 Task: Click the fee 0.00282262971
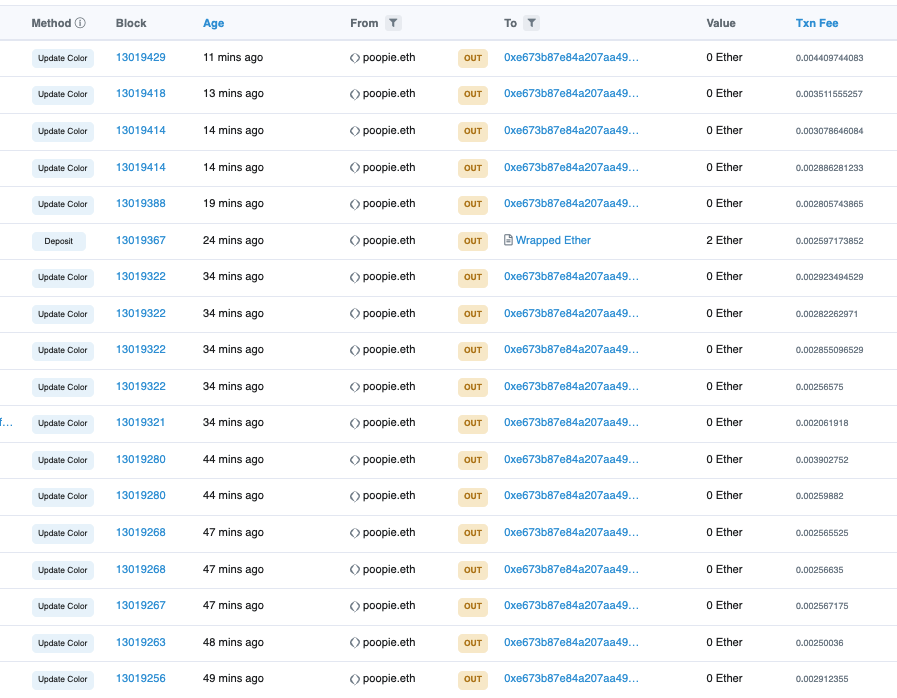point(827,314)
